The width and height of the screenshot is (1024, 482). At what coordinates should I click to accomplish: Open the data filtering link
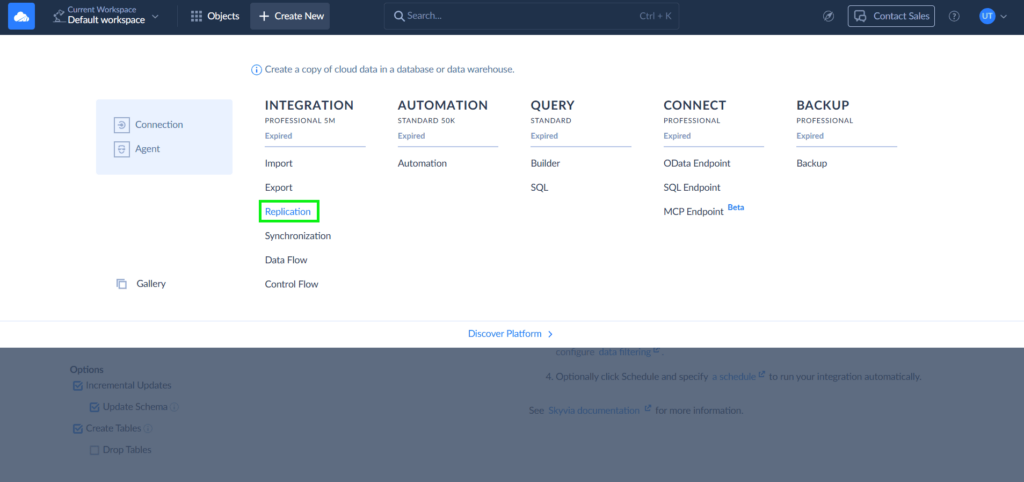(x=630, y=352)
